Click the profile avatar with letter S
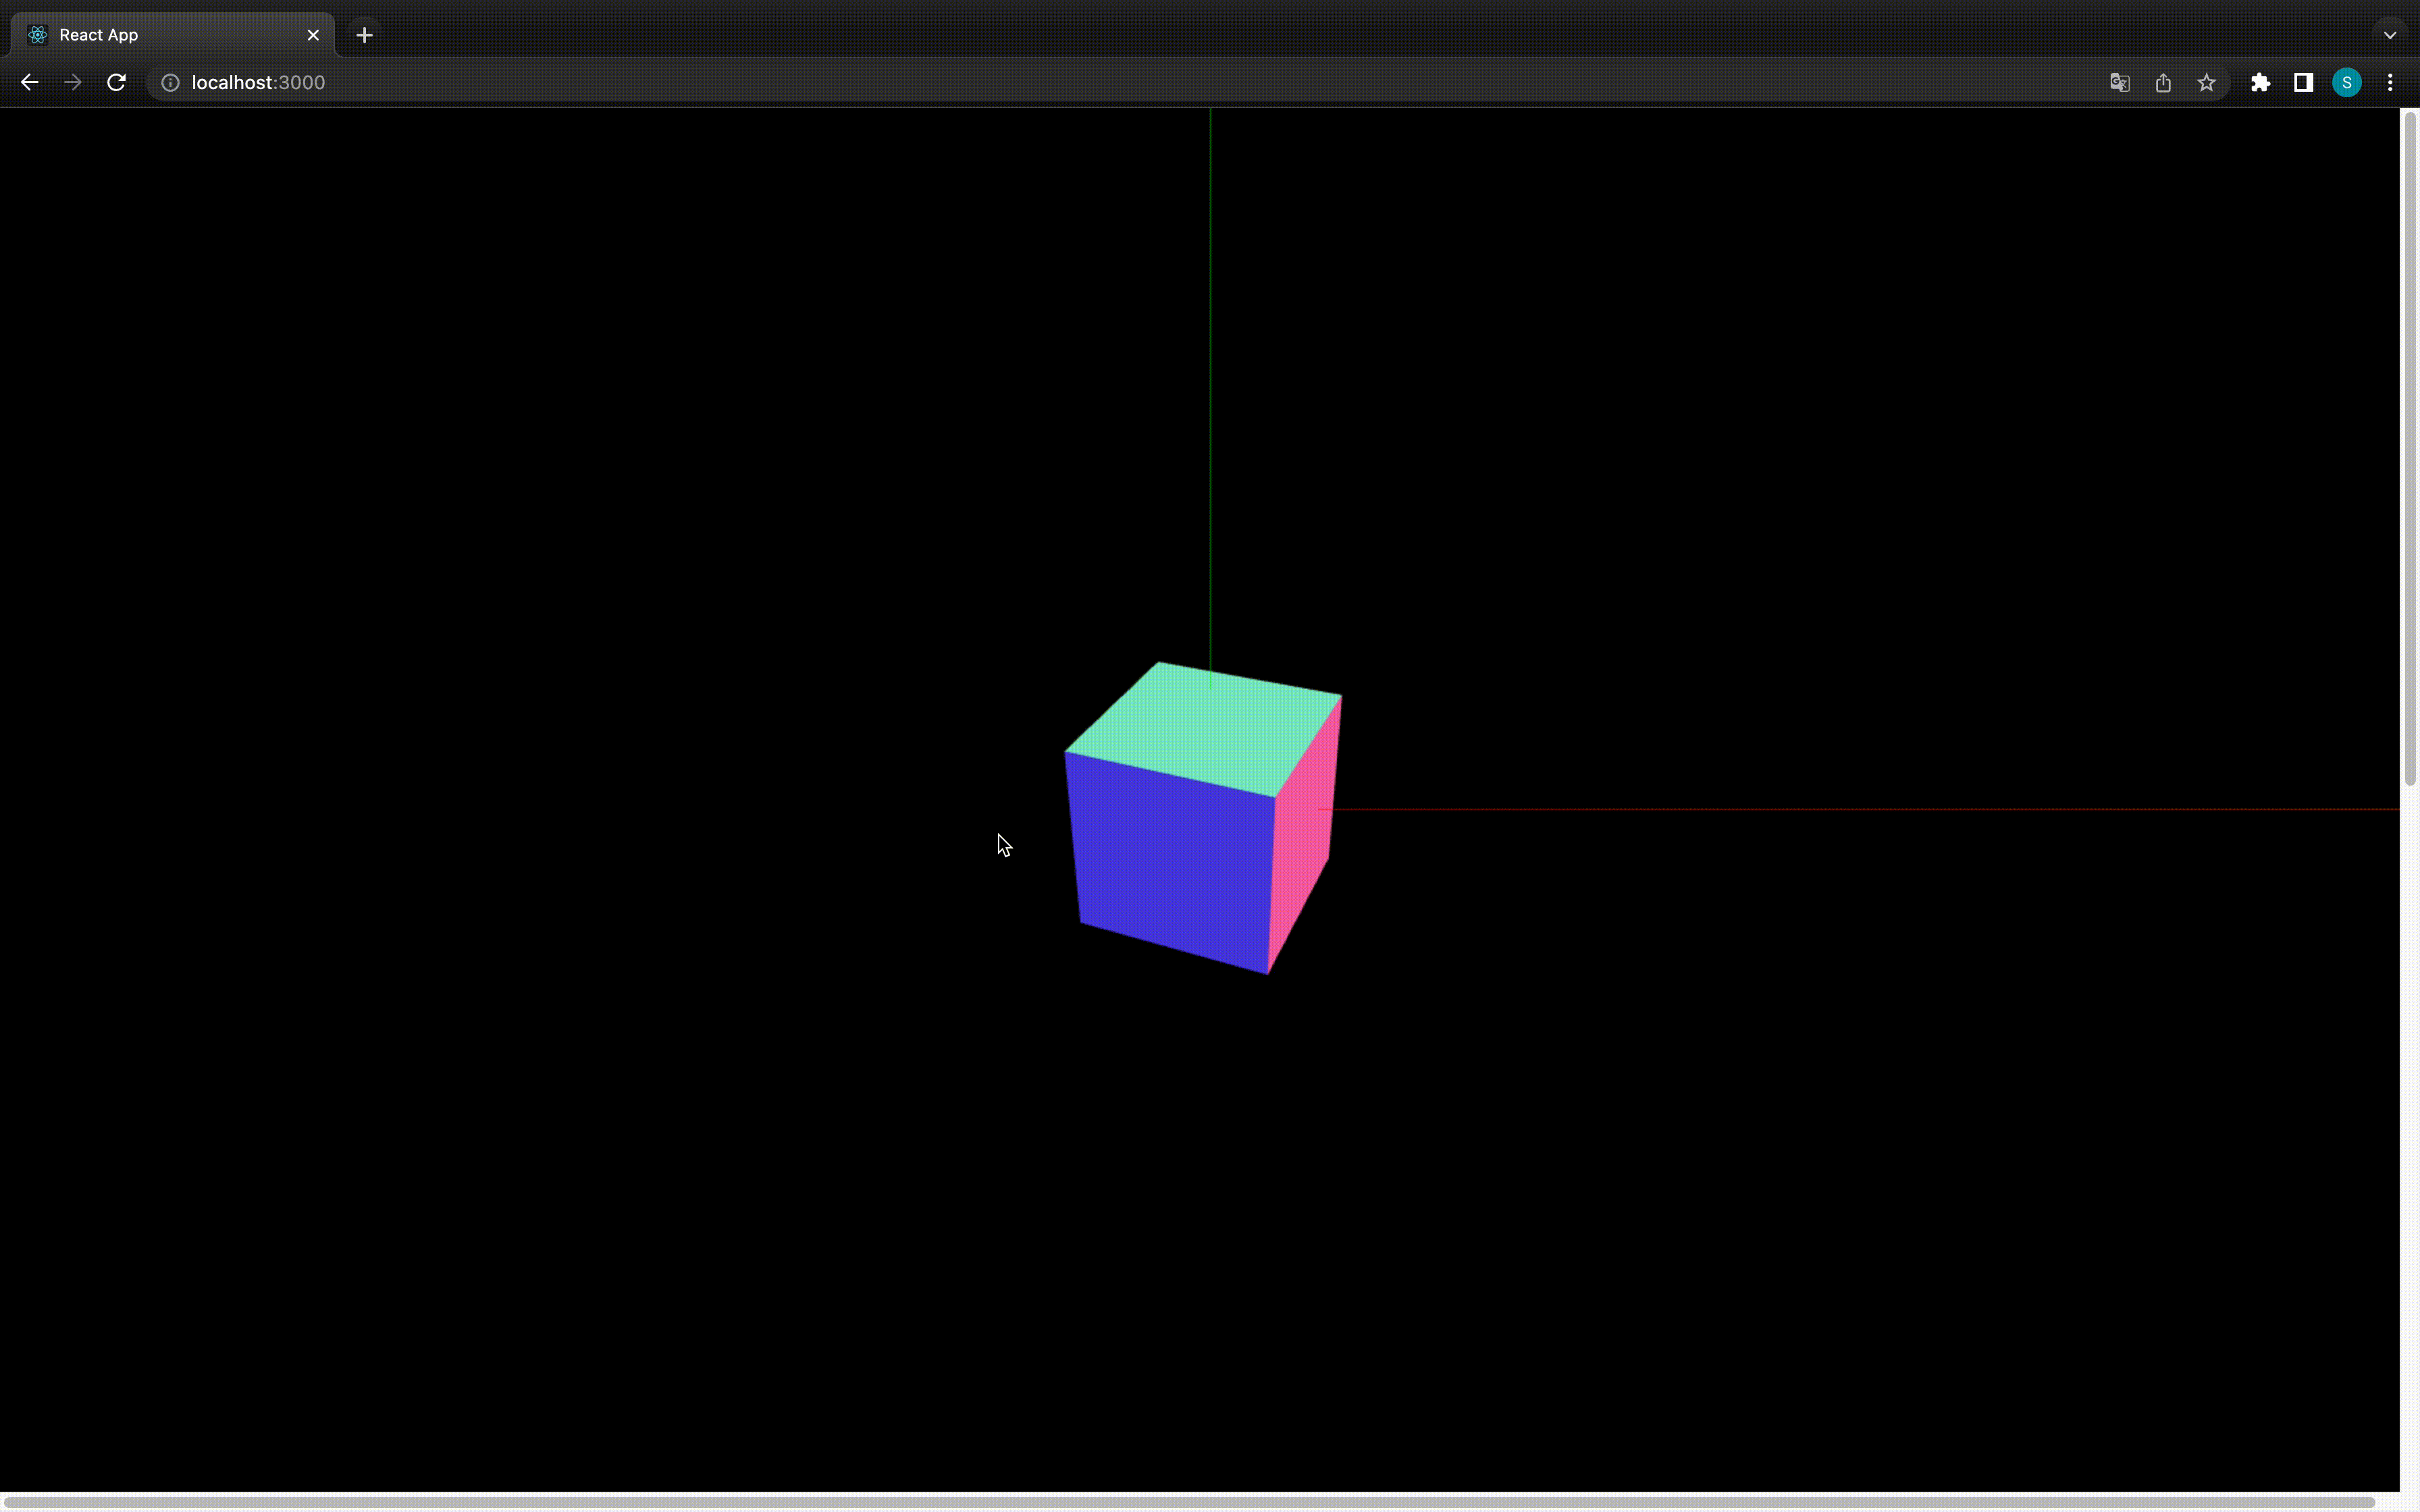This screenshot has width=2420, height=1512. point(2346,82)
